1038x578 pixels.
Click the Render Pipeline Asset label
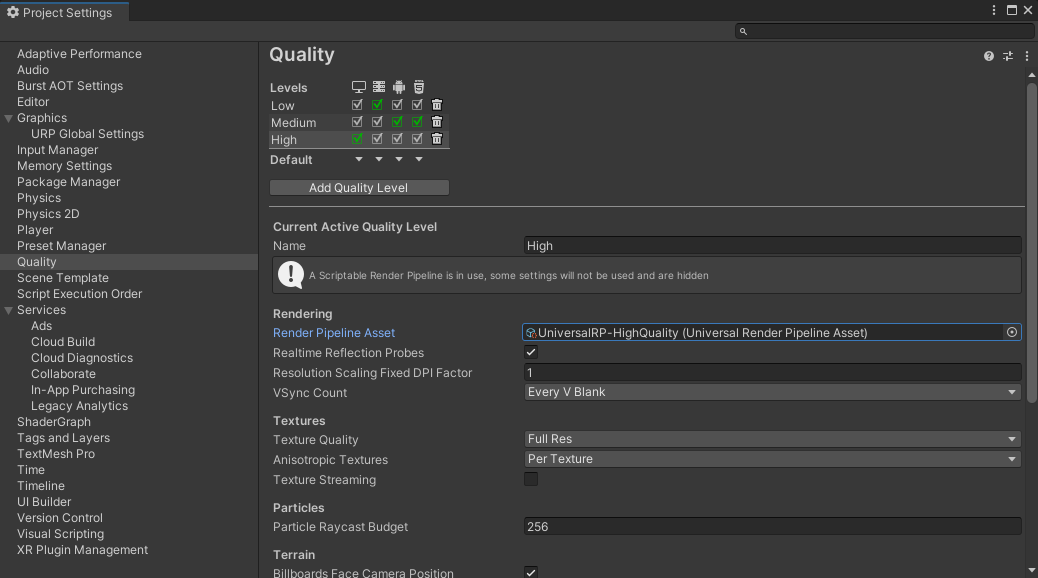tap(334, 333)
